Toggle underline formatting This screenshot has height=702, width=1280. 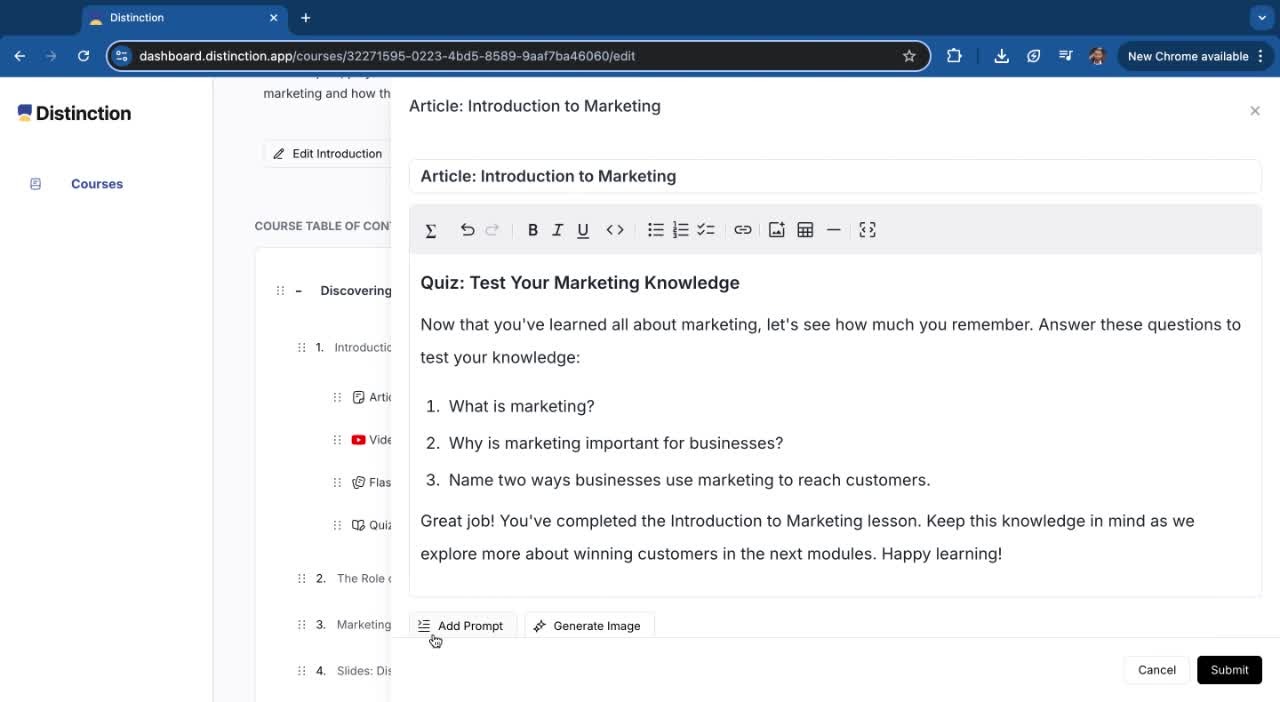tap(583, 230)
